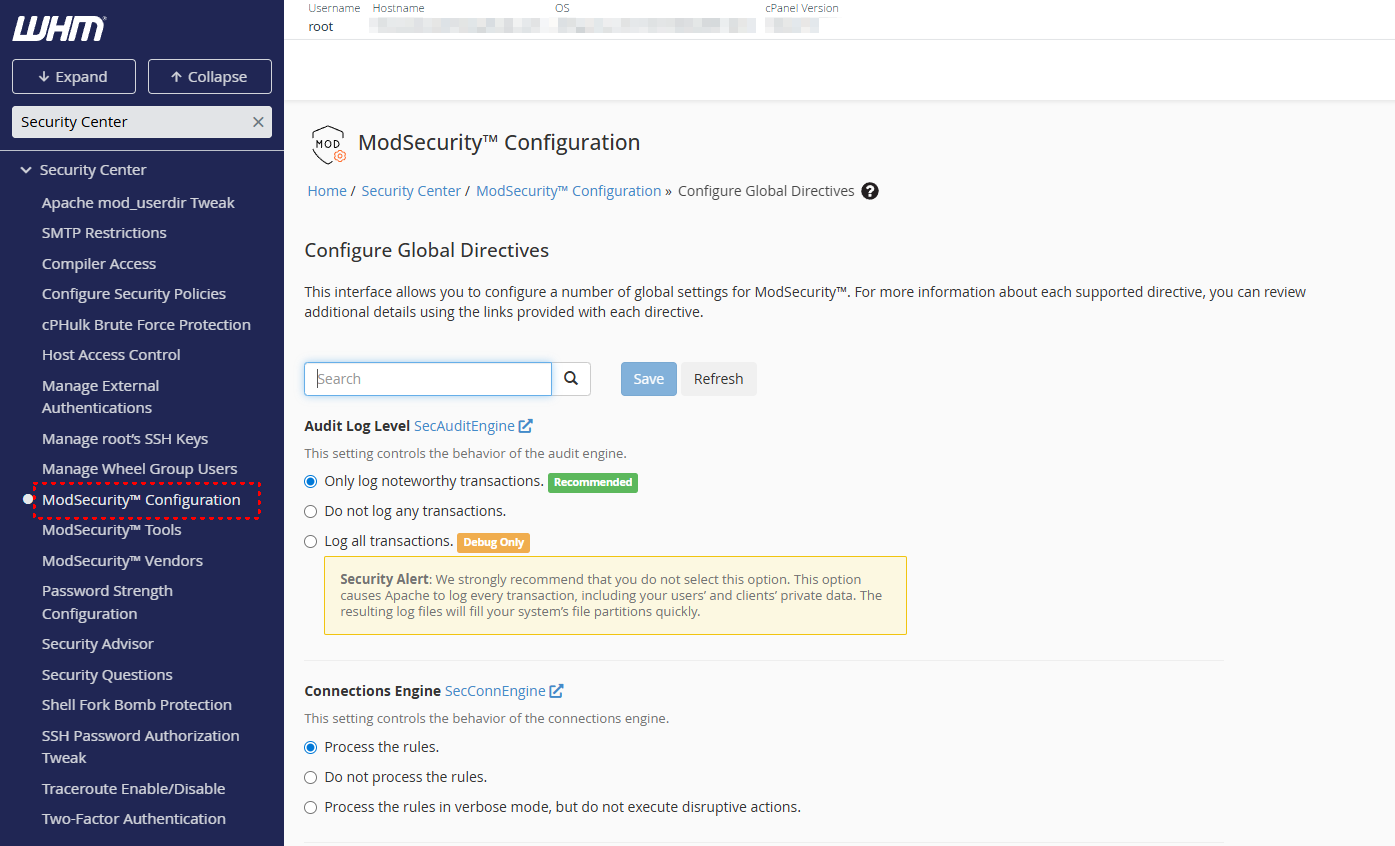The width and height of the screenshot is (1395, 846).
Task: Open Compiler Access menu item
Action: 99,264
